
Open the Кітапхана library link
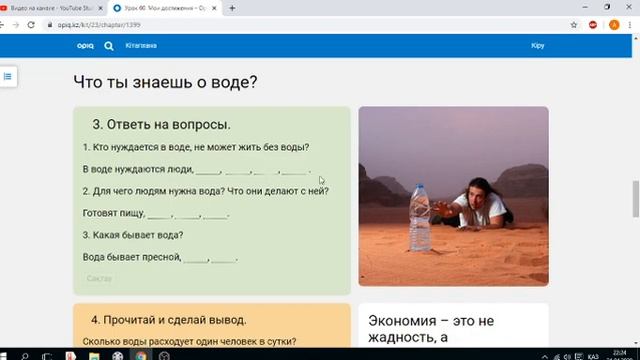click(x=141, y=46)
